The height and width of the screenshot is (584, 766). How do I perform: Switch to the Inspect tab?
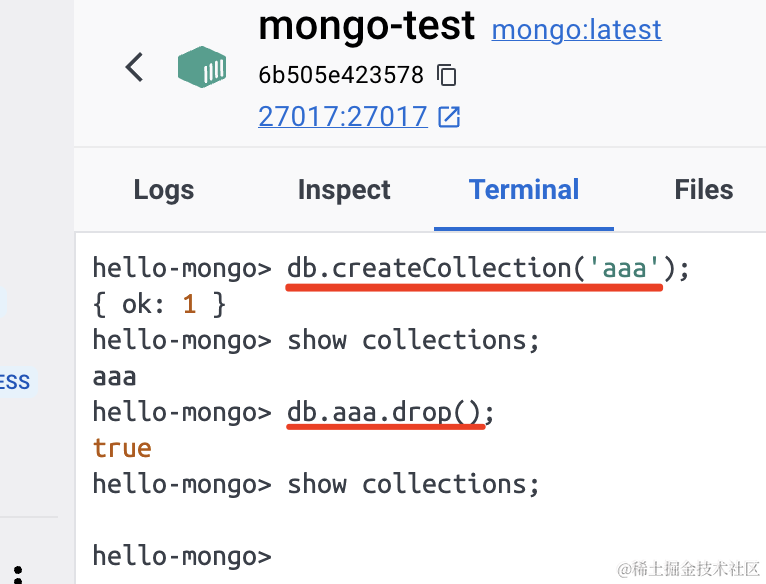pyautogui.click(x=344, y=190)
